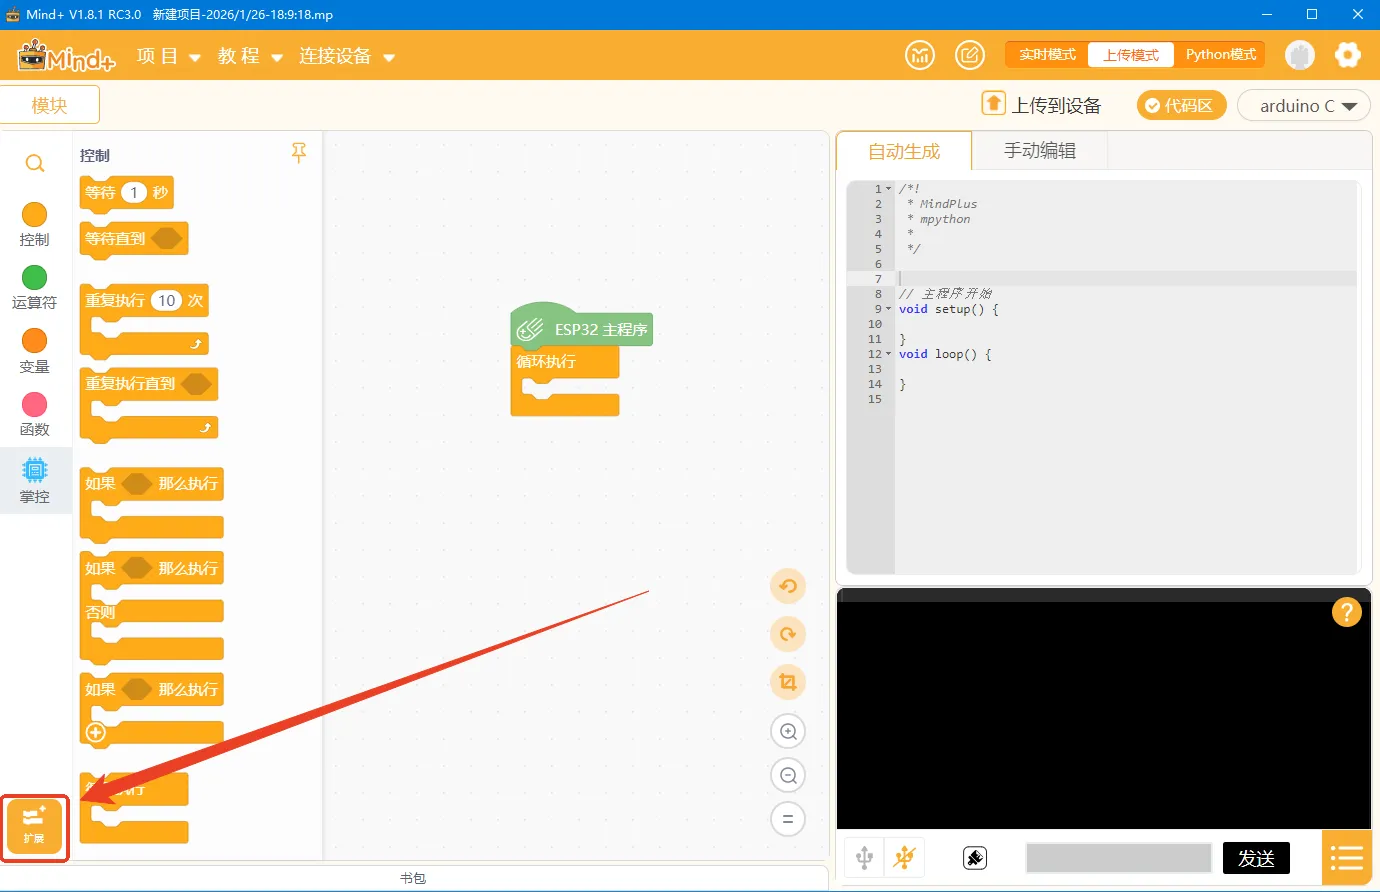Click the undo arrow on the workspace

tap(788, 586)
